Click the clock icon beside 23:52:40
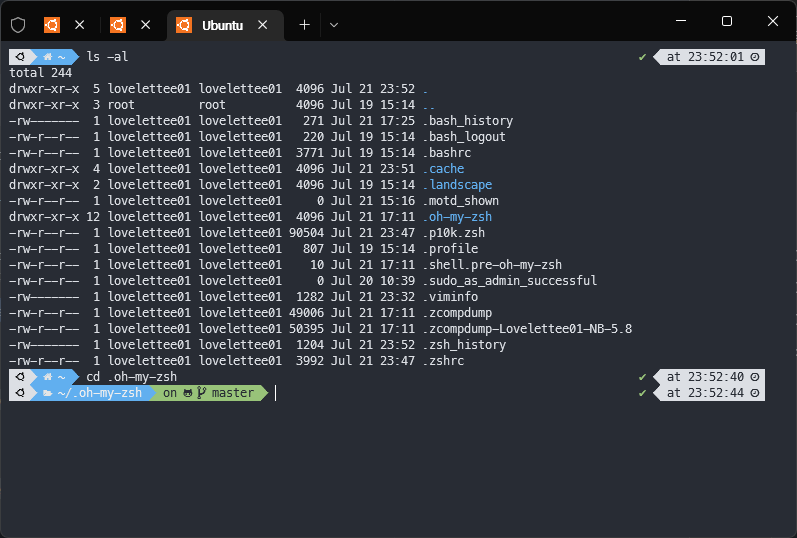The width and height of the screenshot is (797, 538). [755, 377]
